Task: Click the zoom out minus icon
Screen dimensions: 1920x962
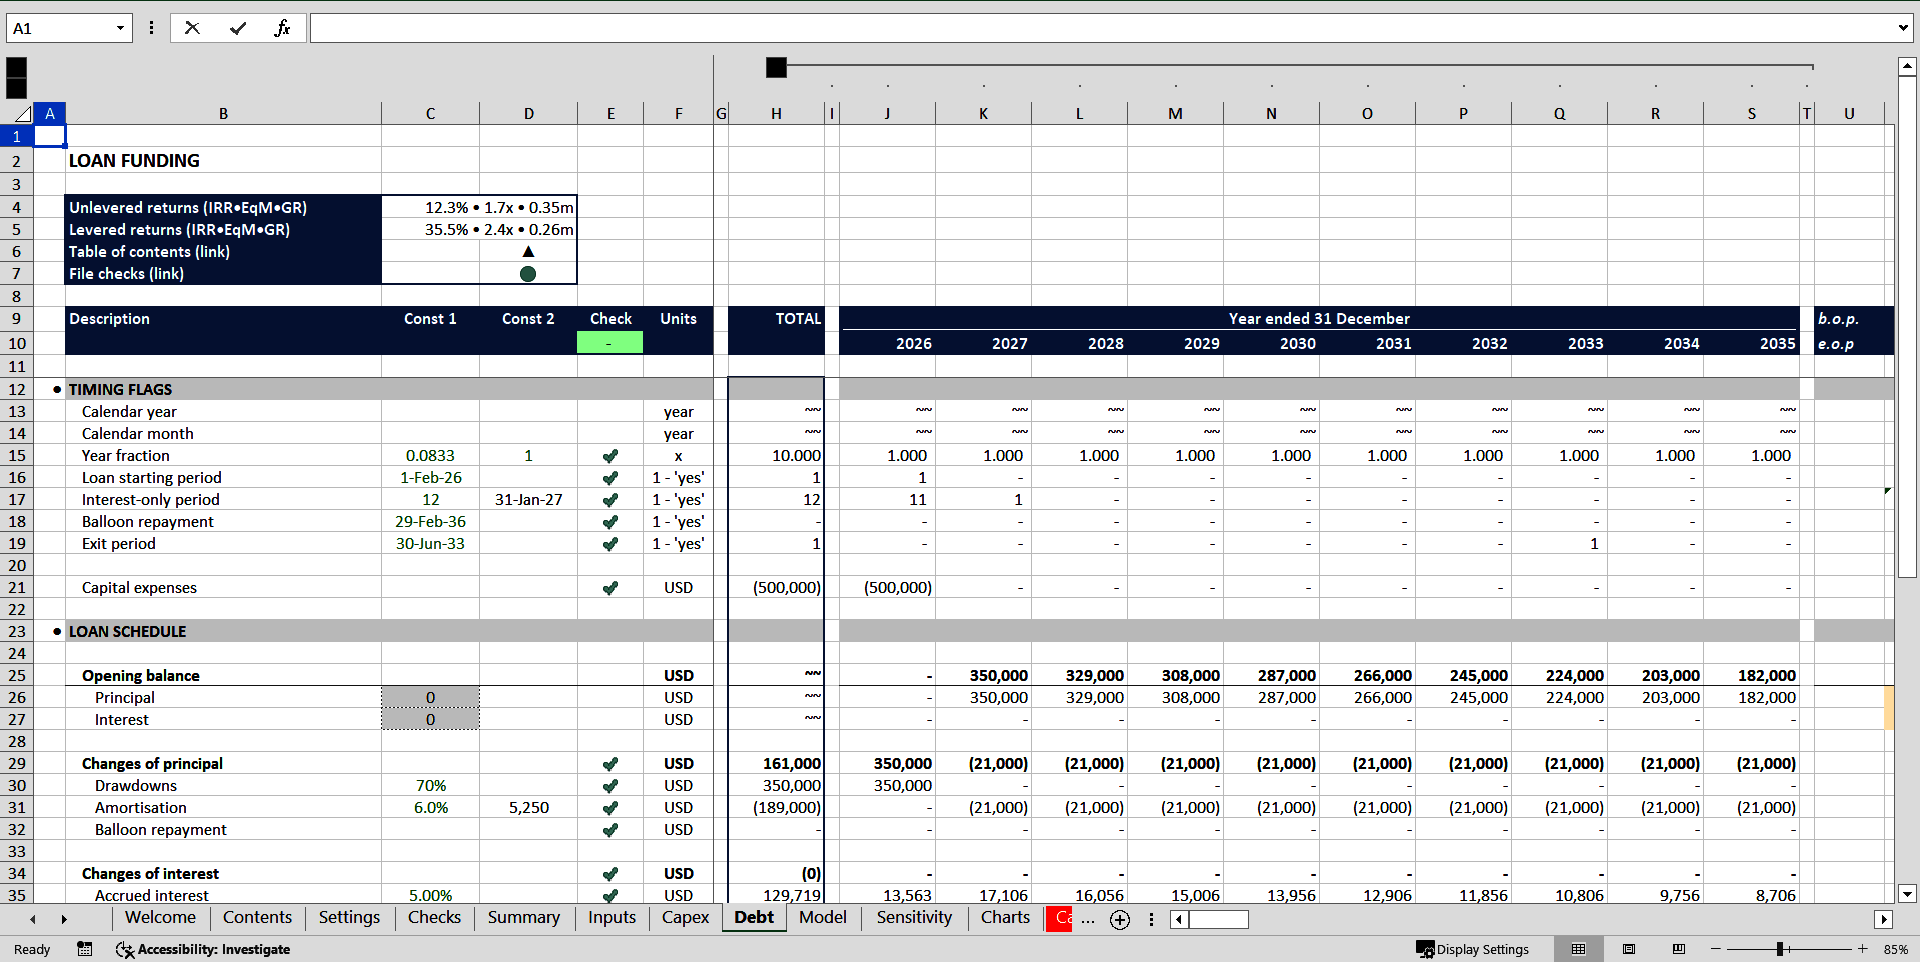Action: click(1716, 949)
